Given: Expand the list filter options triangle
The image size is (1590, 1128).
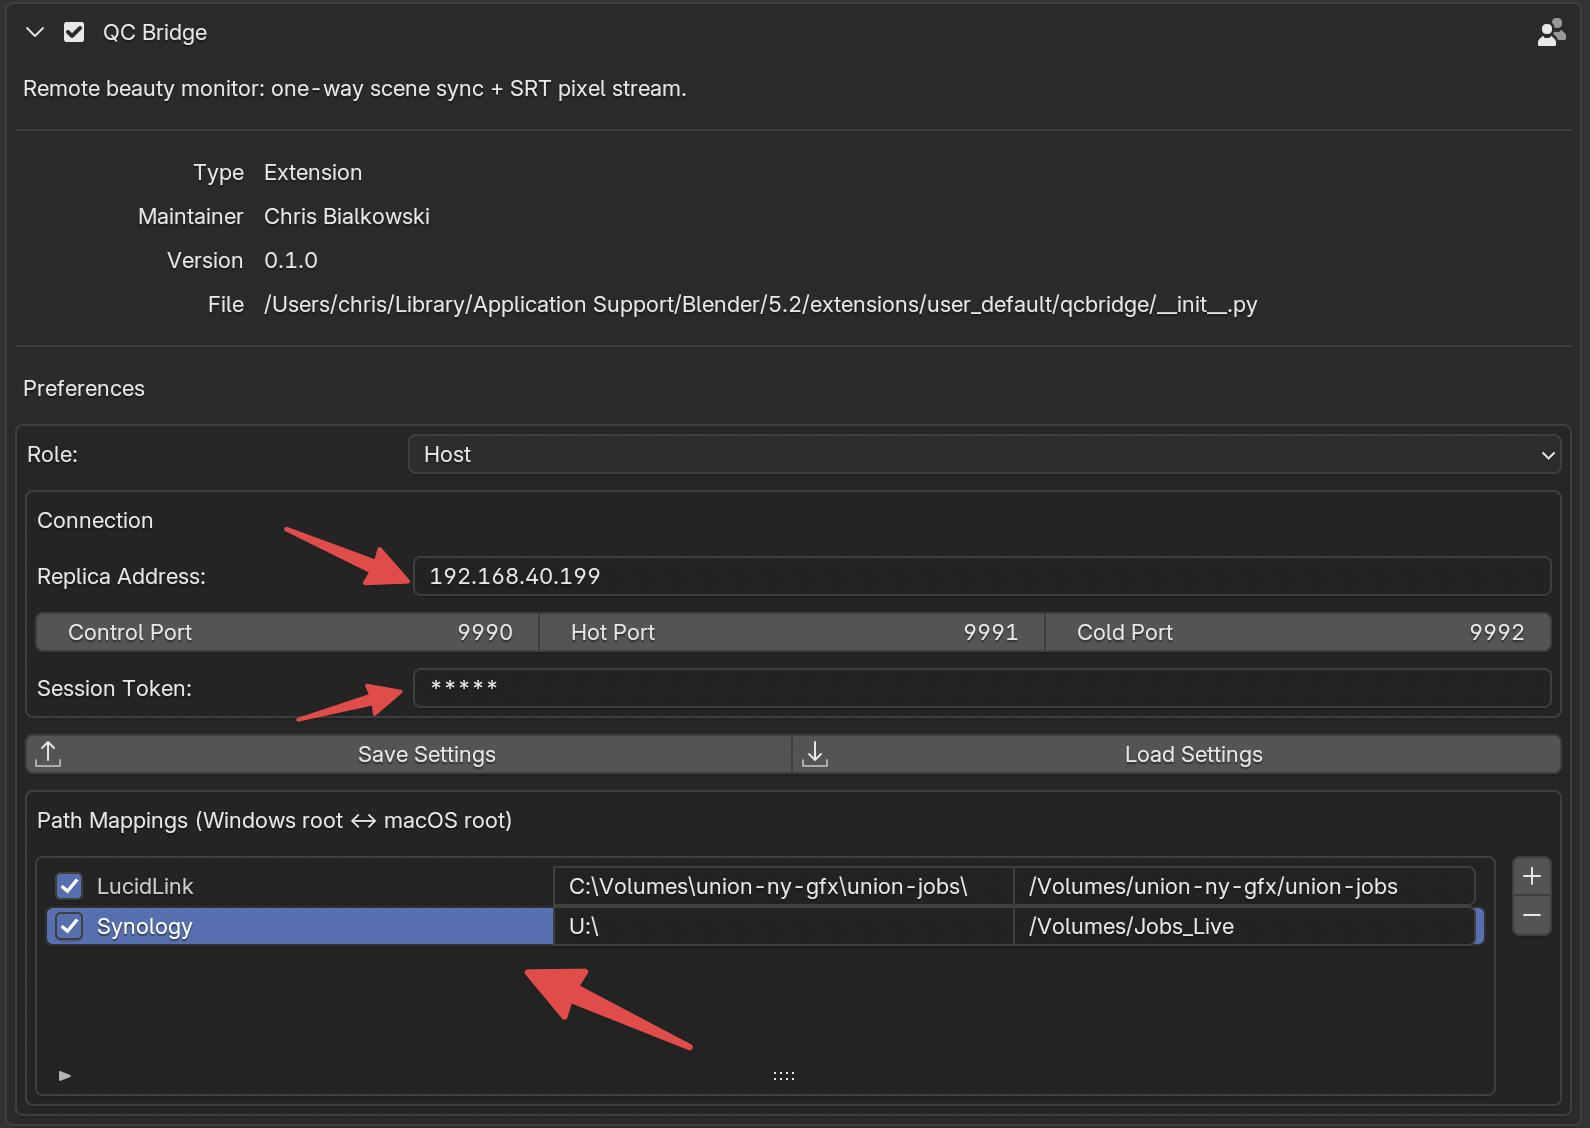Looking at the screenshot, I should tap(65, 1076).
